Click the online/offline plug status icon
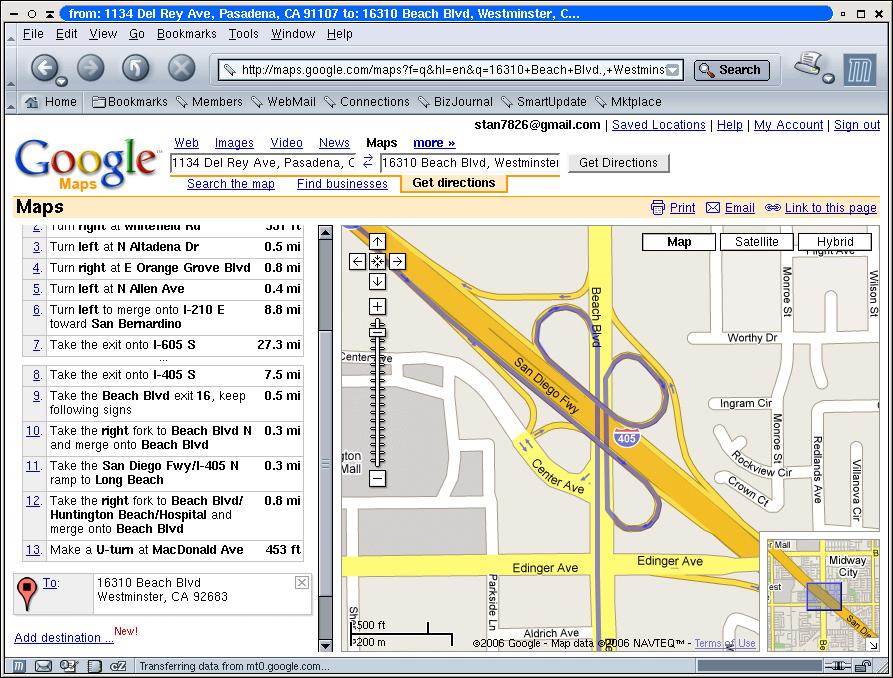The height and width of the screenshot is (678, 893). [837, 665]
